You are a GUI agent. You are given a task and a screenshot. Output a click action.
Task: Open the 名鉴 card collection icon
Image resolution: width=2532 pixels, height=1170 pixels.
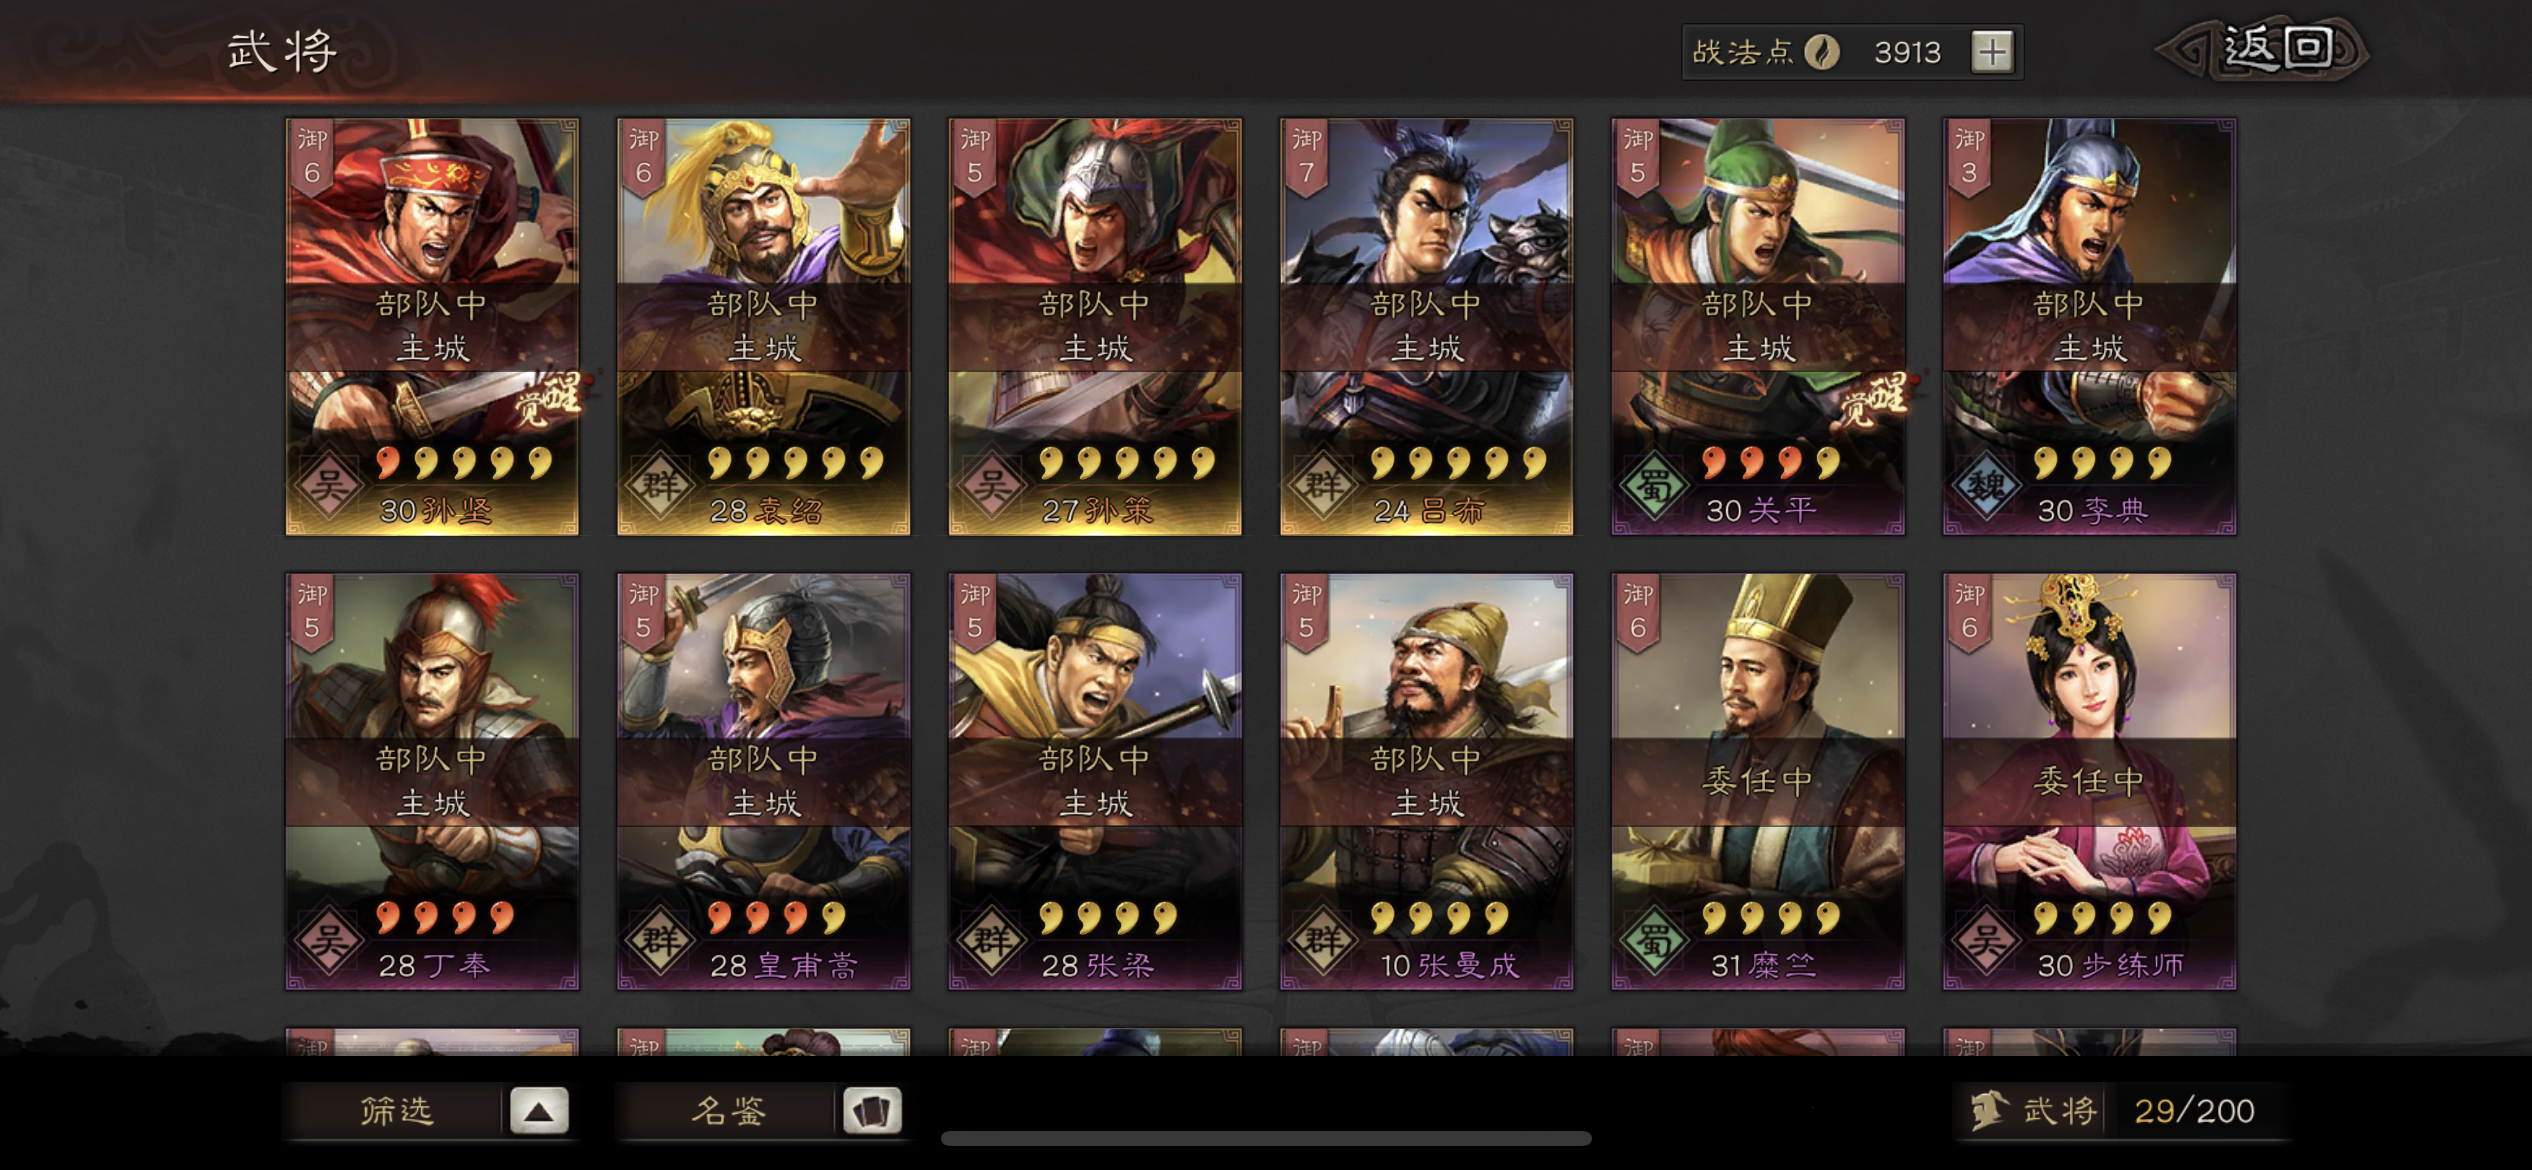(871, 1111)
